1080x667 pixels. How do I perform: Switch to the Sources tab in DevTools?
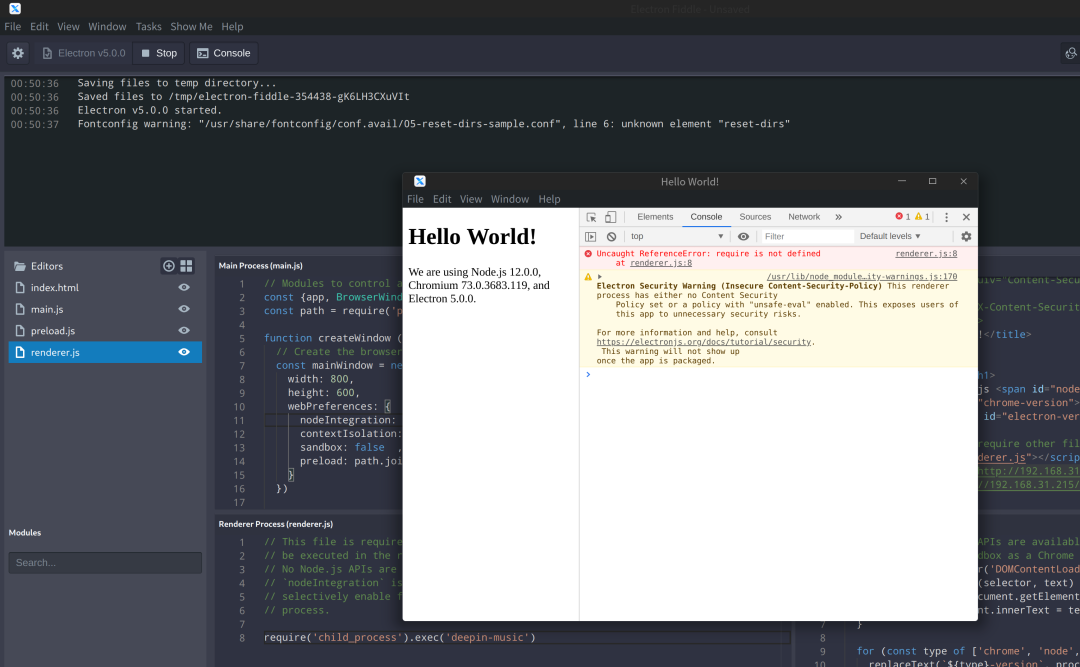755,216
